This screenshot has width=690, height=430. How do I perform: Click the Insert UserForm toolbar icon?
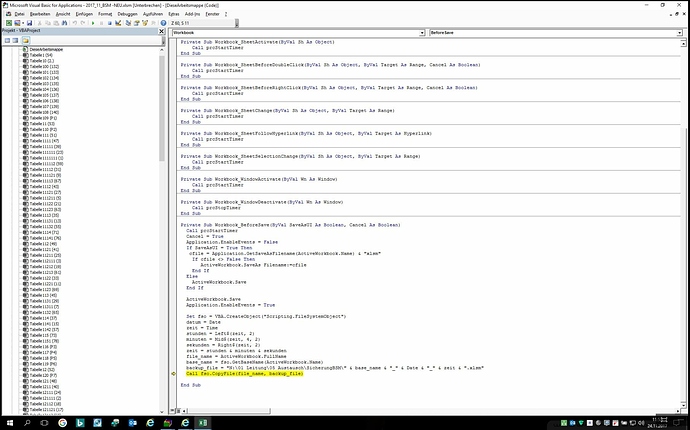pyautogui.click(x=17, y=23)
